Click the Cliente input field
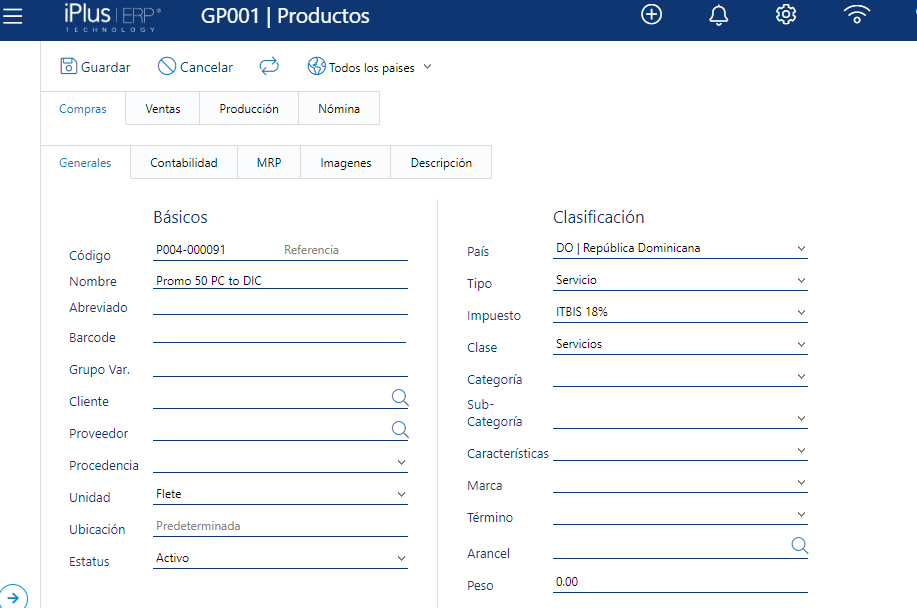This screenshot has height=608, width=917. (x=271, y=400)
